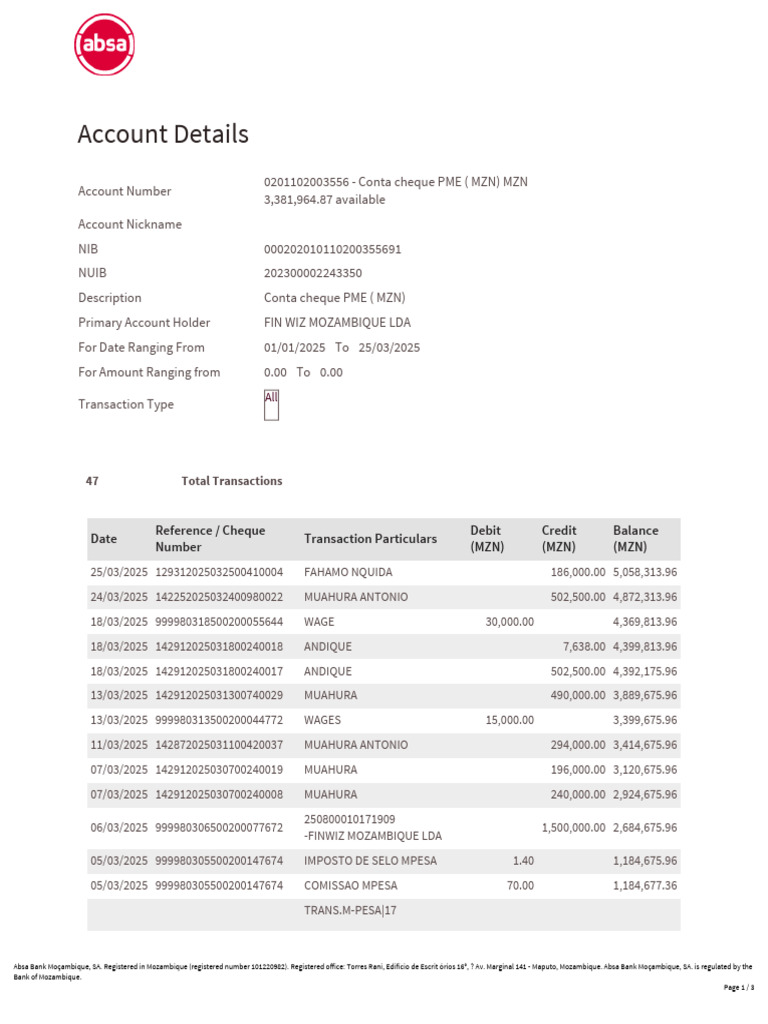The height and width of the screenshot is (1024, 768).
Task: Click '-FINWIZ MOZAMBIQUE LDA' particulars
Action: pyautogui.click(x=373, y=836)
